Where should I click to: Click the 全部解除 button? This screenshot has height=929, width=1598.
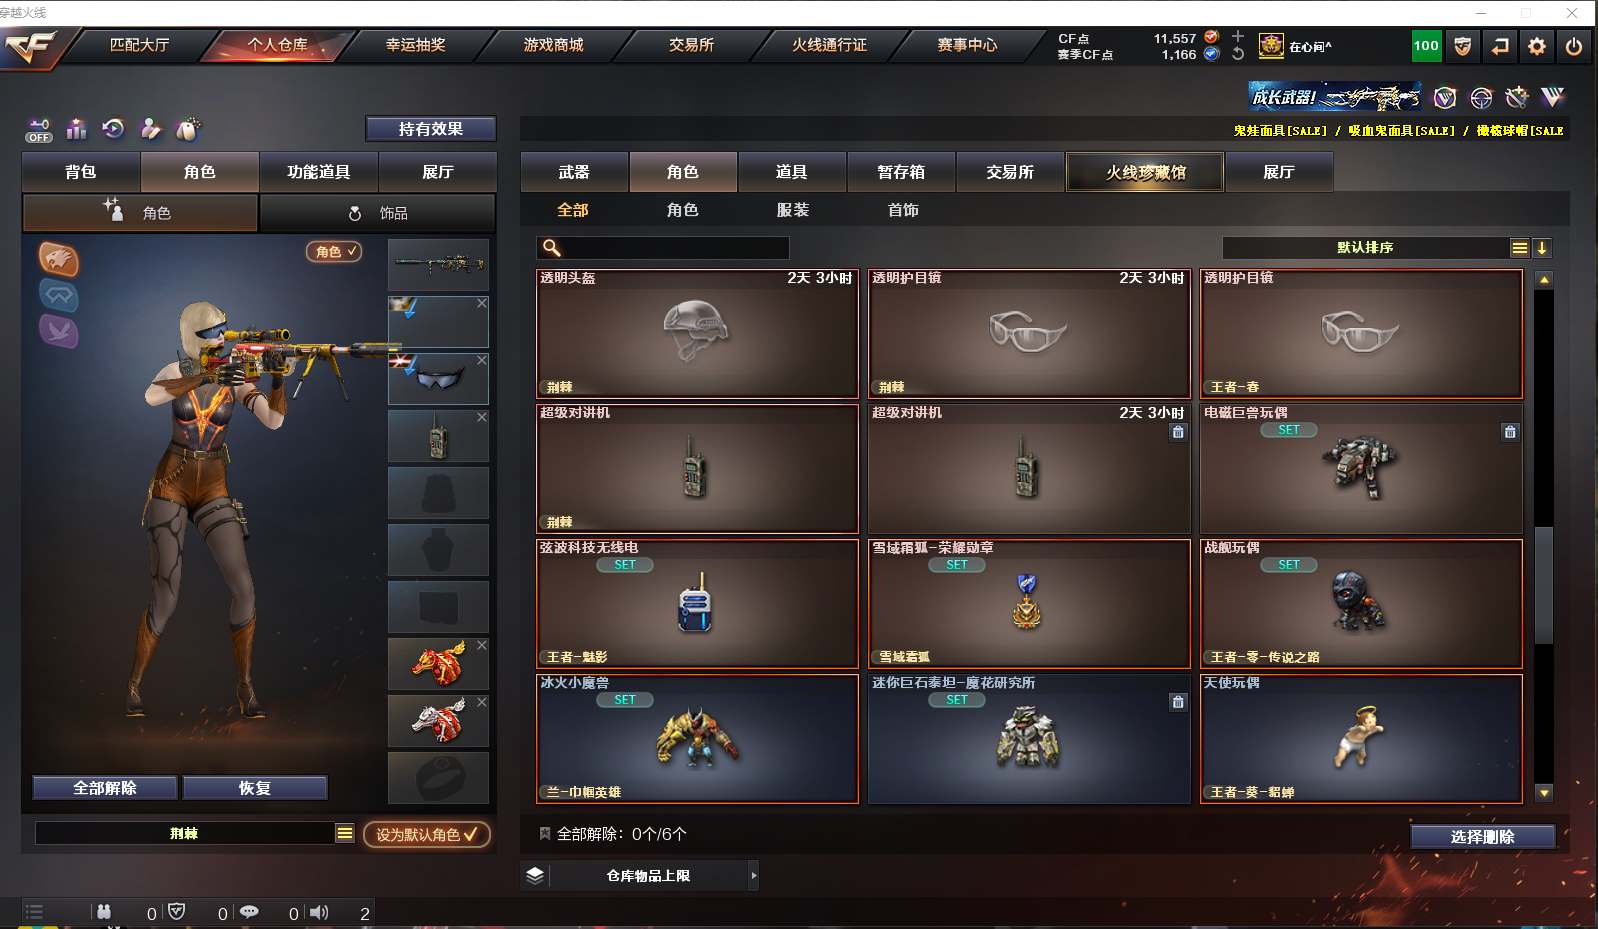tap(105, 788)
